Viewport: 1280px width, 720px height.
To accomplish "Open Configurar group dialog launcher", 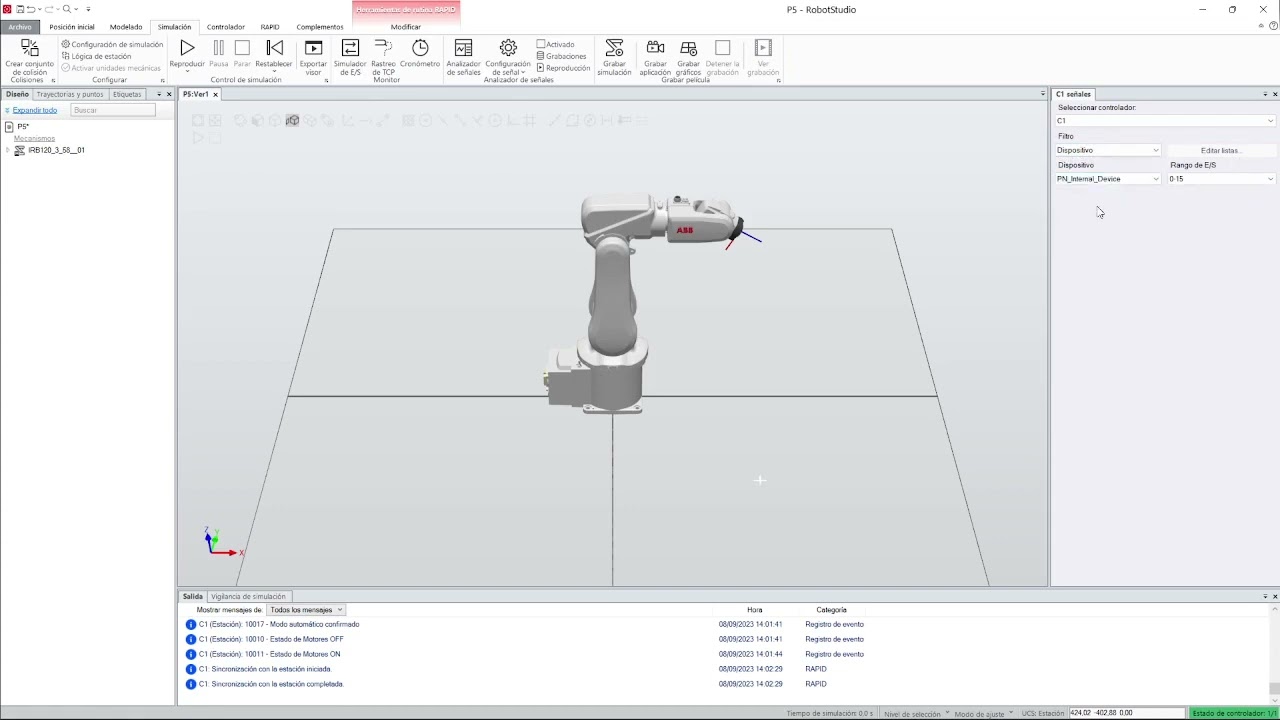I will pos(162,81).
